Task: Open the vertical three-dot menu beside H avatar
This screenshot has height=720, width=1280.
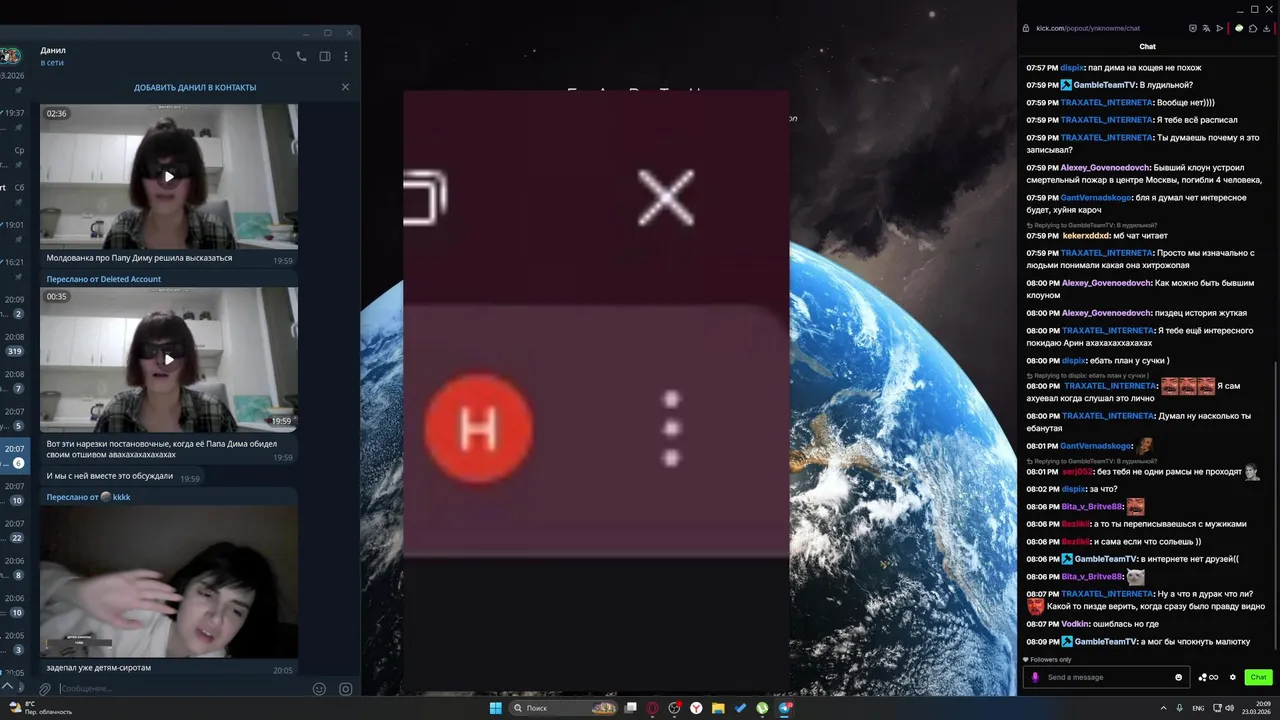Action: 671,429
